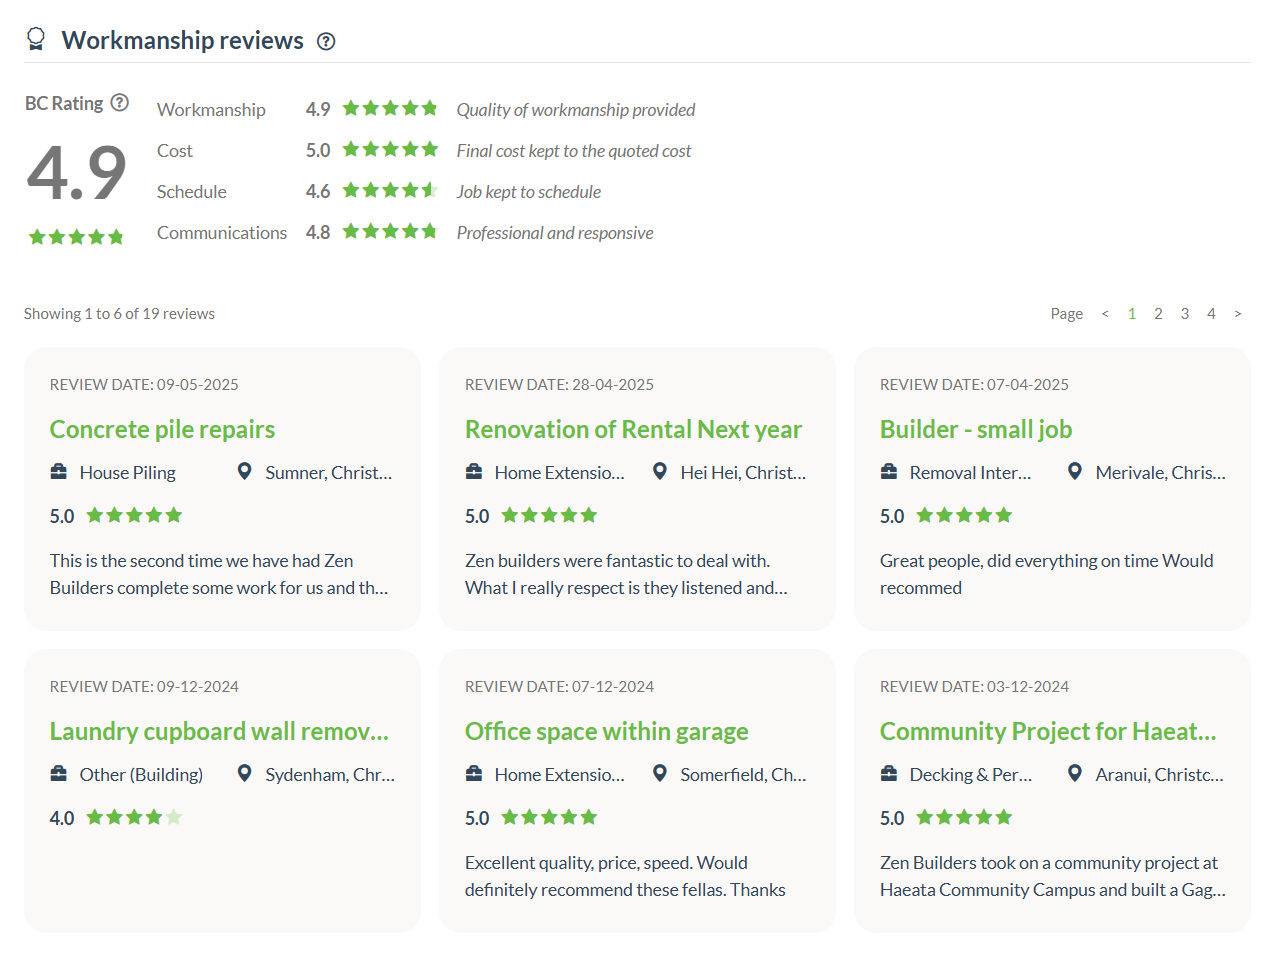This screenshot has height=961, width=1264.
Task: Click the location pin next to Sydenham
Action: click(x=244, y=774)
